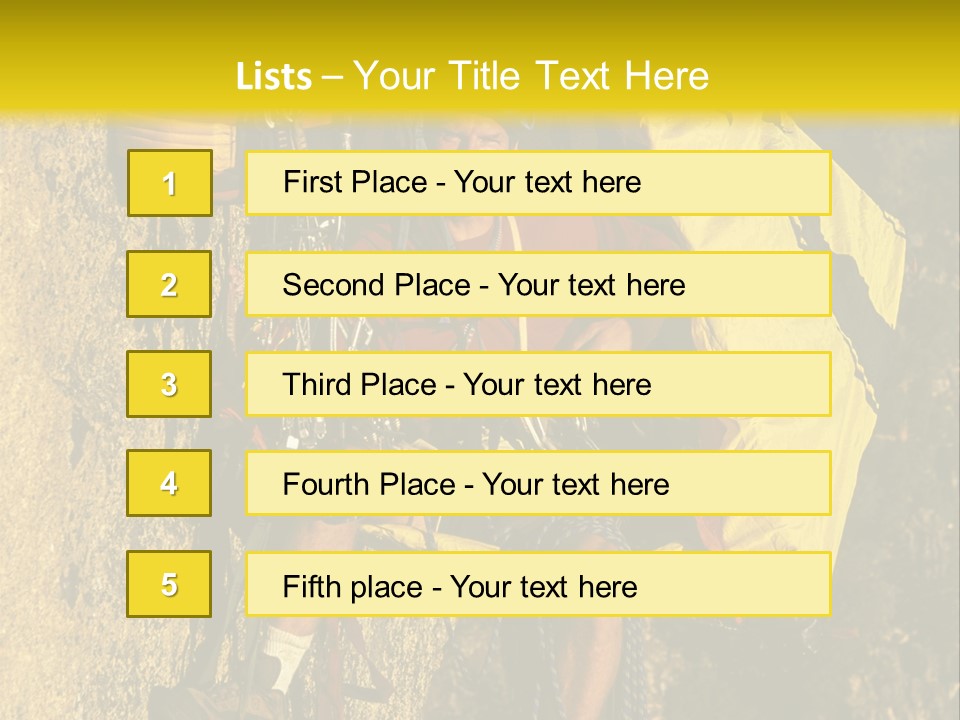Image resolution: width=960 pixels, height=720 pixels.
Task: Click the number 3 yellow box
Action: click(169, 384)
